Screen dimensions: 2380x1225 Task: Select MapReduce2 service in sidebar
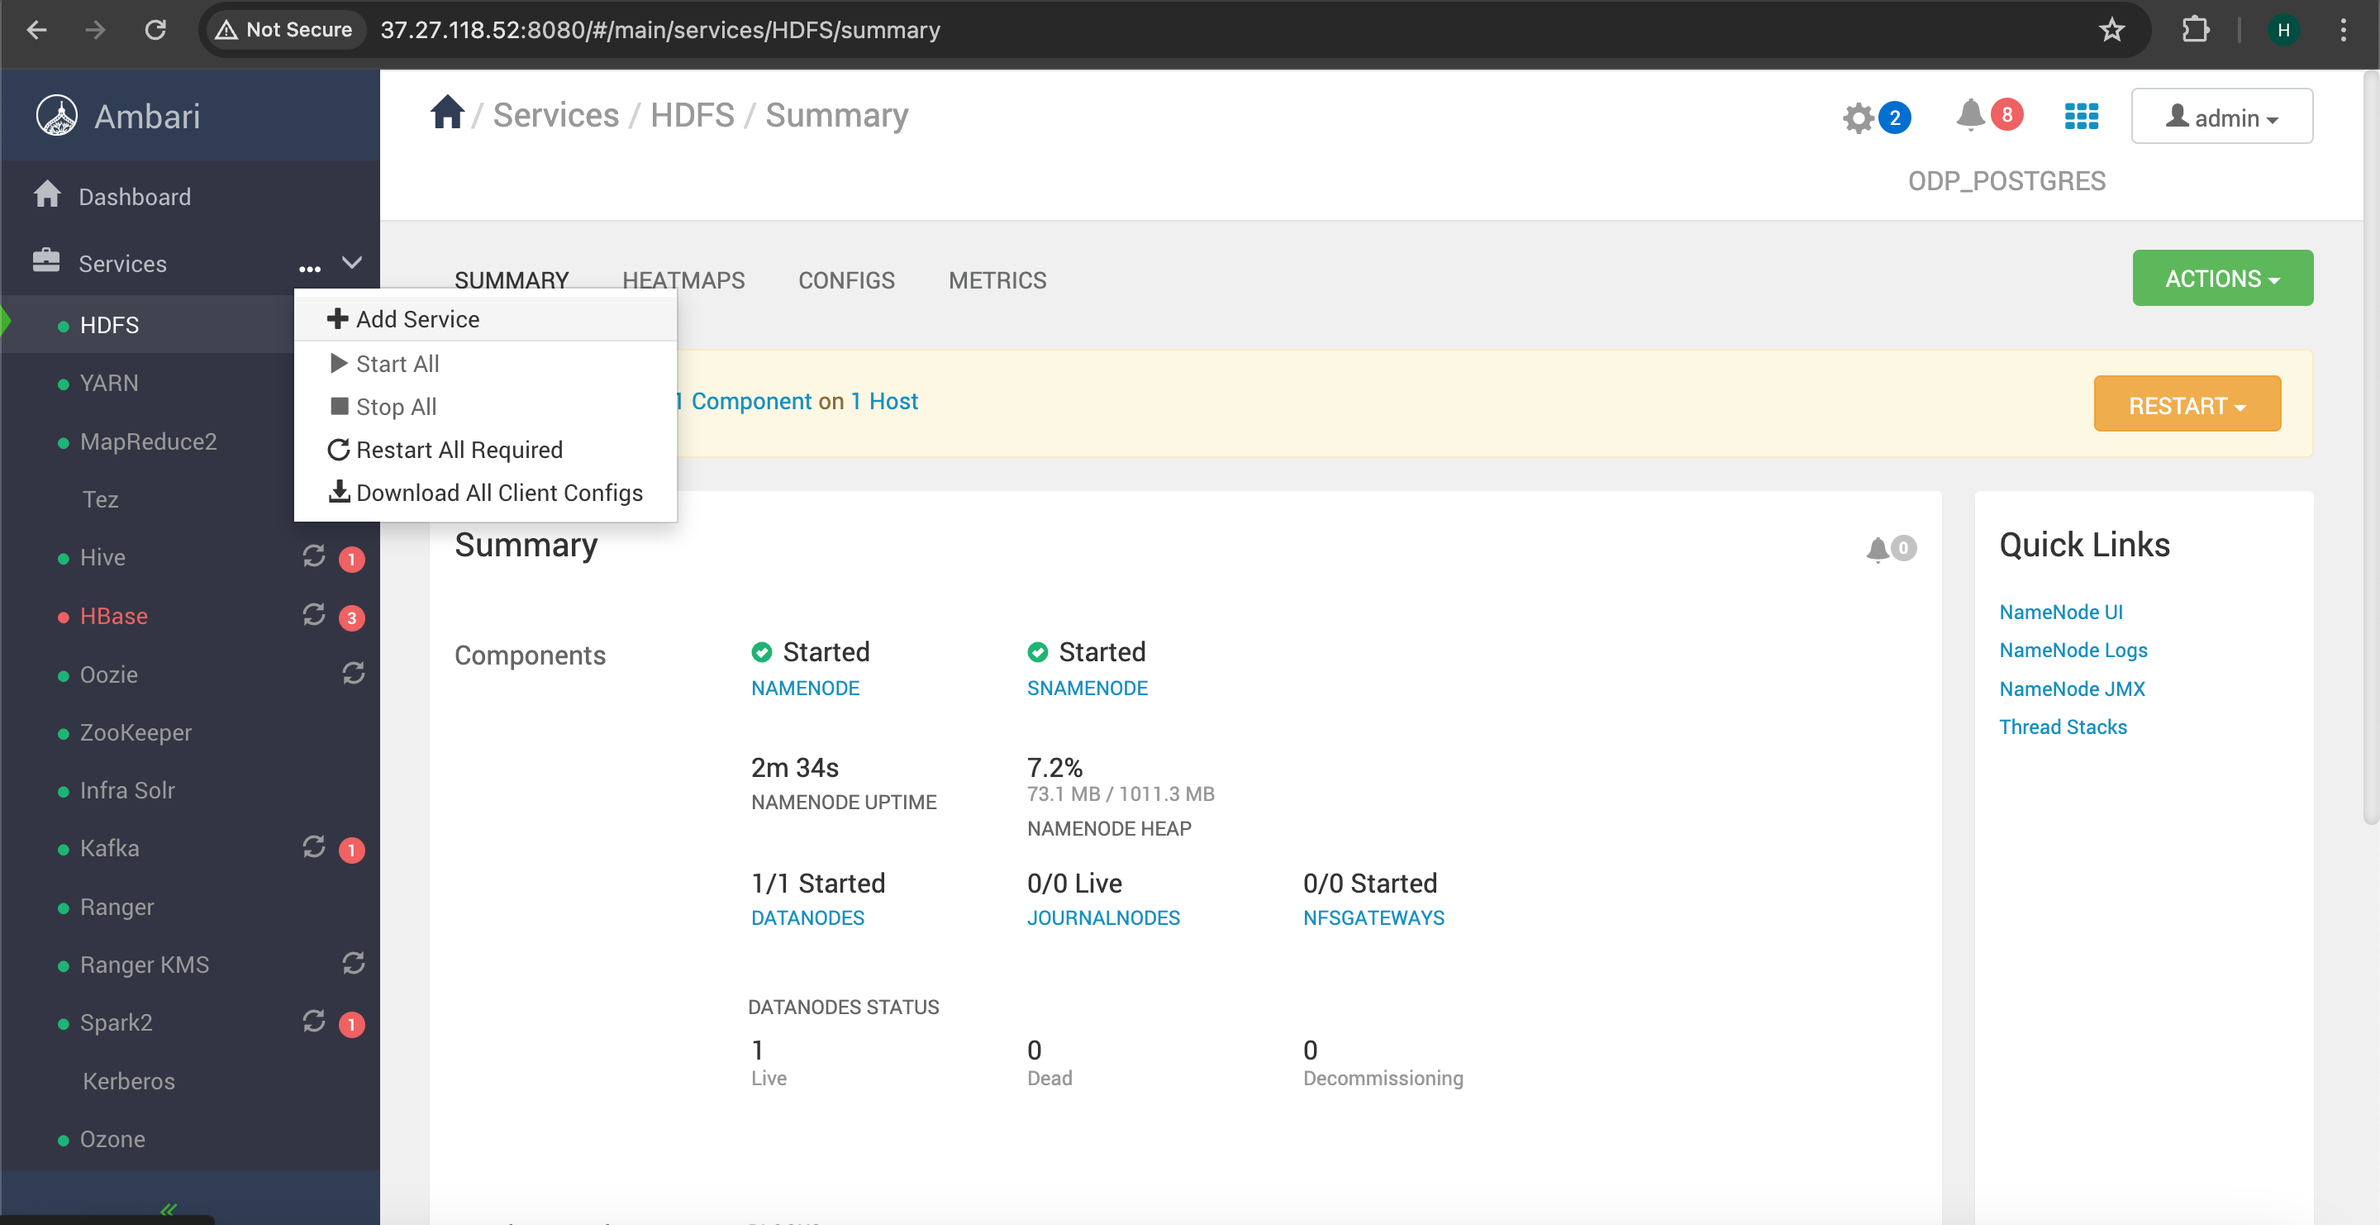pos(148,441)
